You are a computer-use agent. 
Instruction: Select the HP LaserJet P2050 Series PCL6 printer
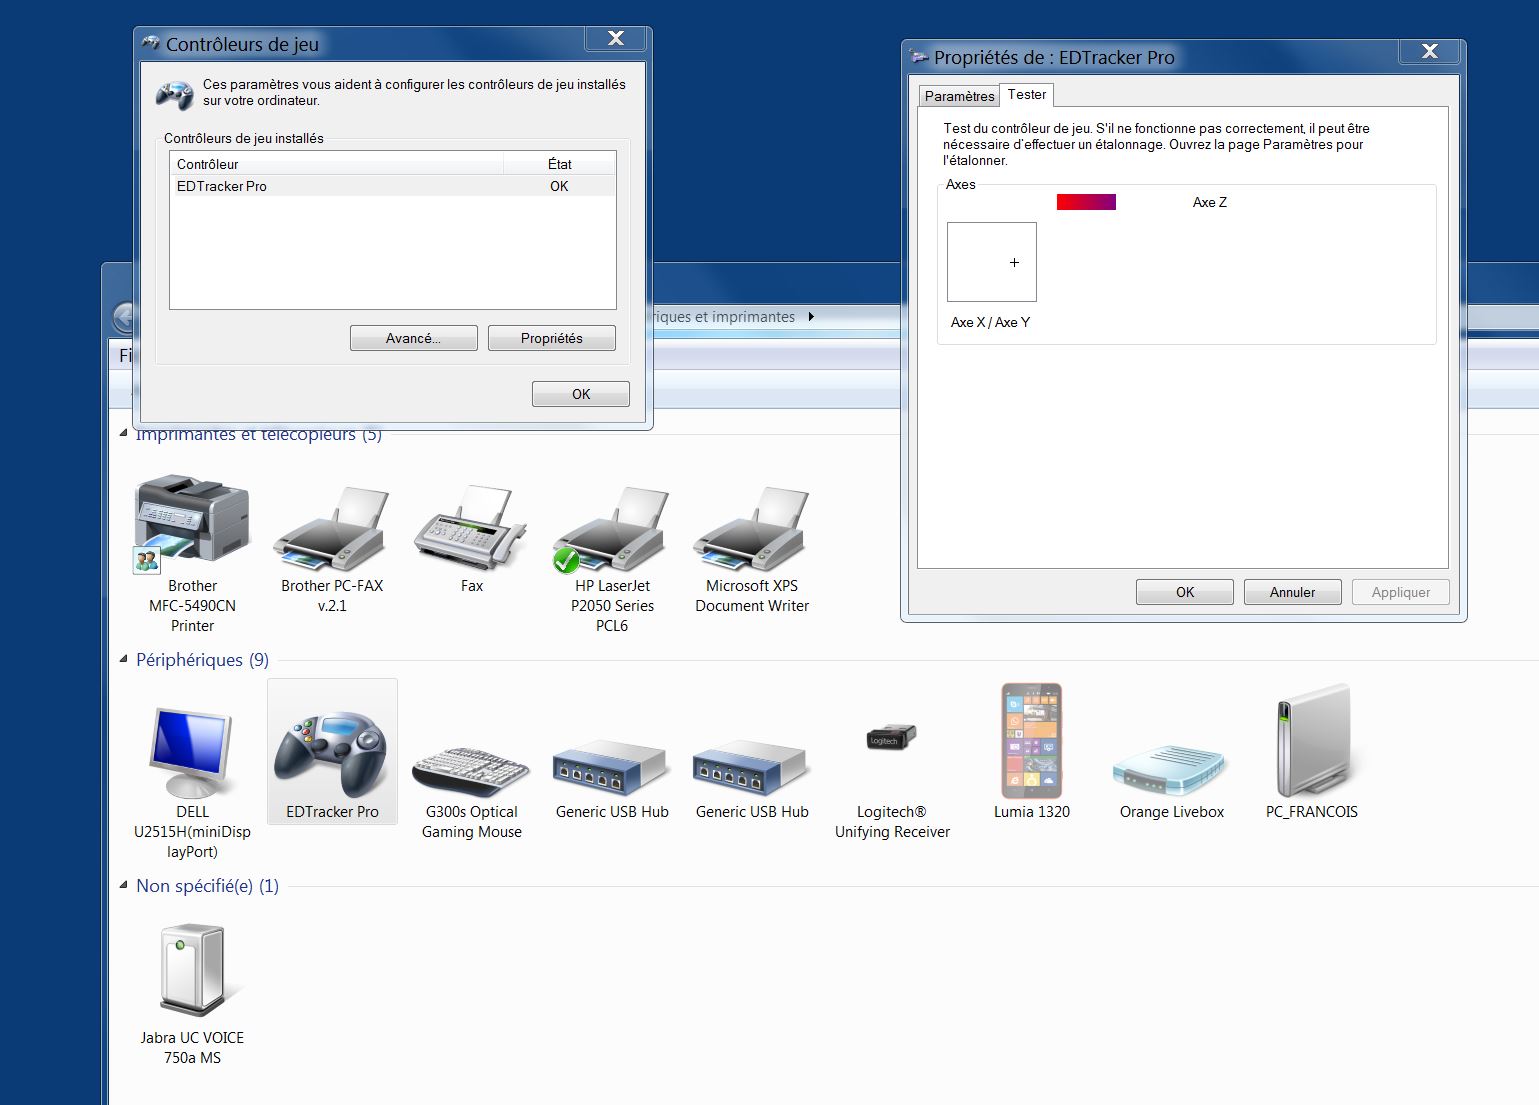(612, 530)
